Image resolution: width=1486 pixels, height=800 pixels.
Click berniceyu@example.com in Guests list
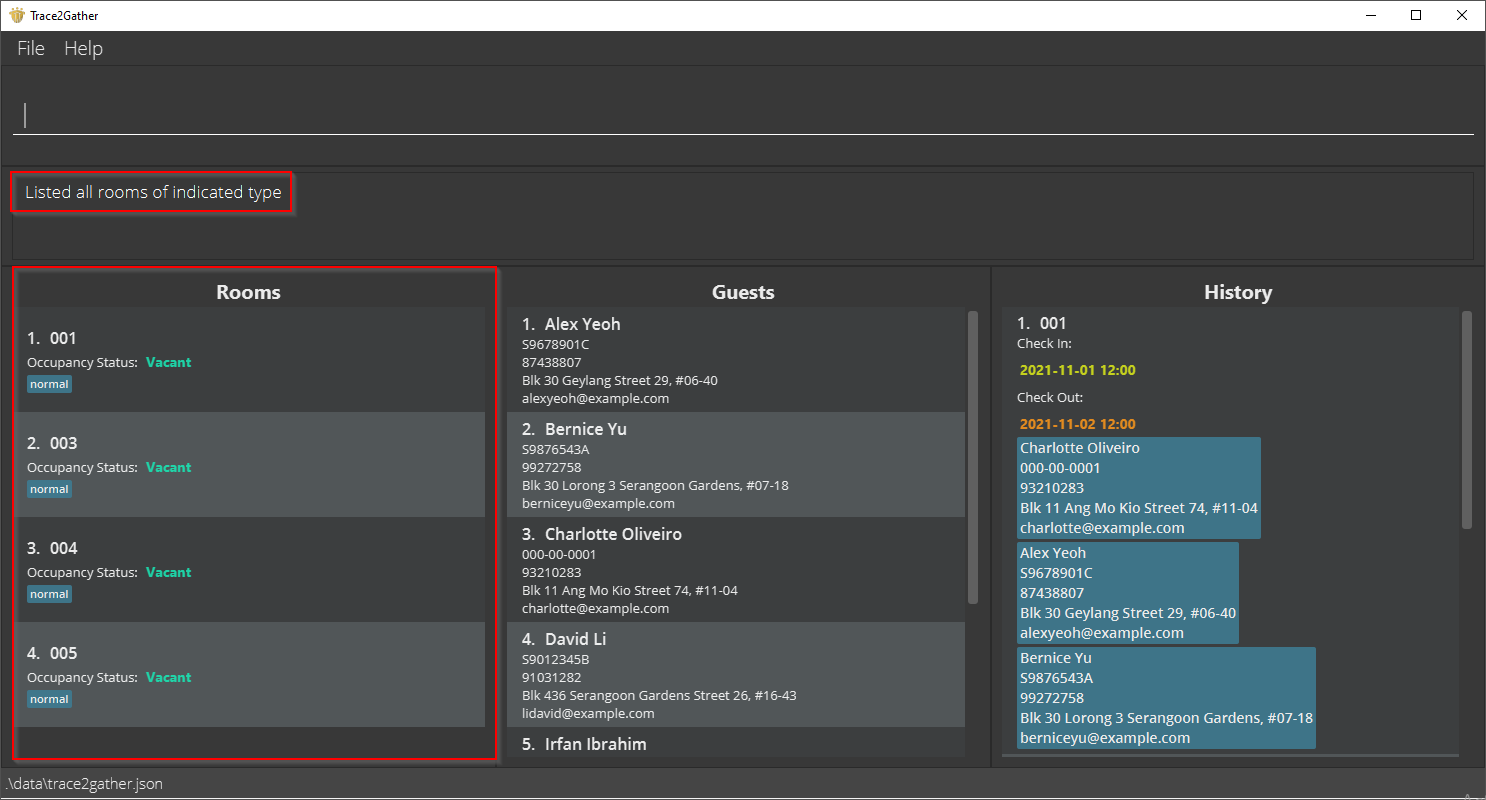598,503
